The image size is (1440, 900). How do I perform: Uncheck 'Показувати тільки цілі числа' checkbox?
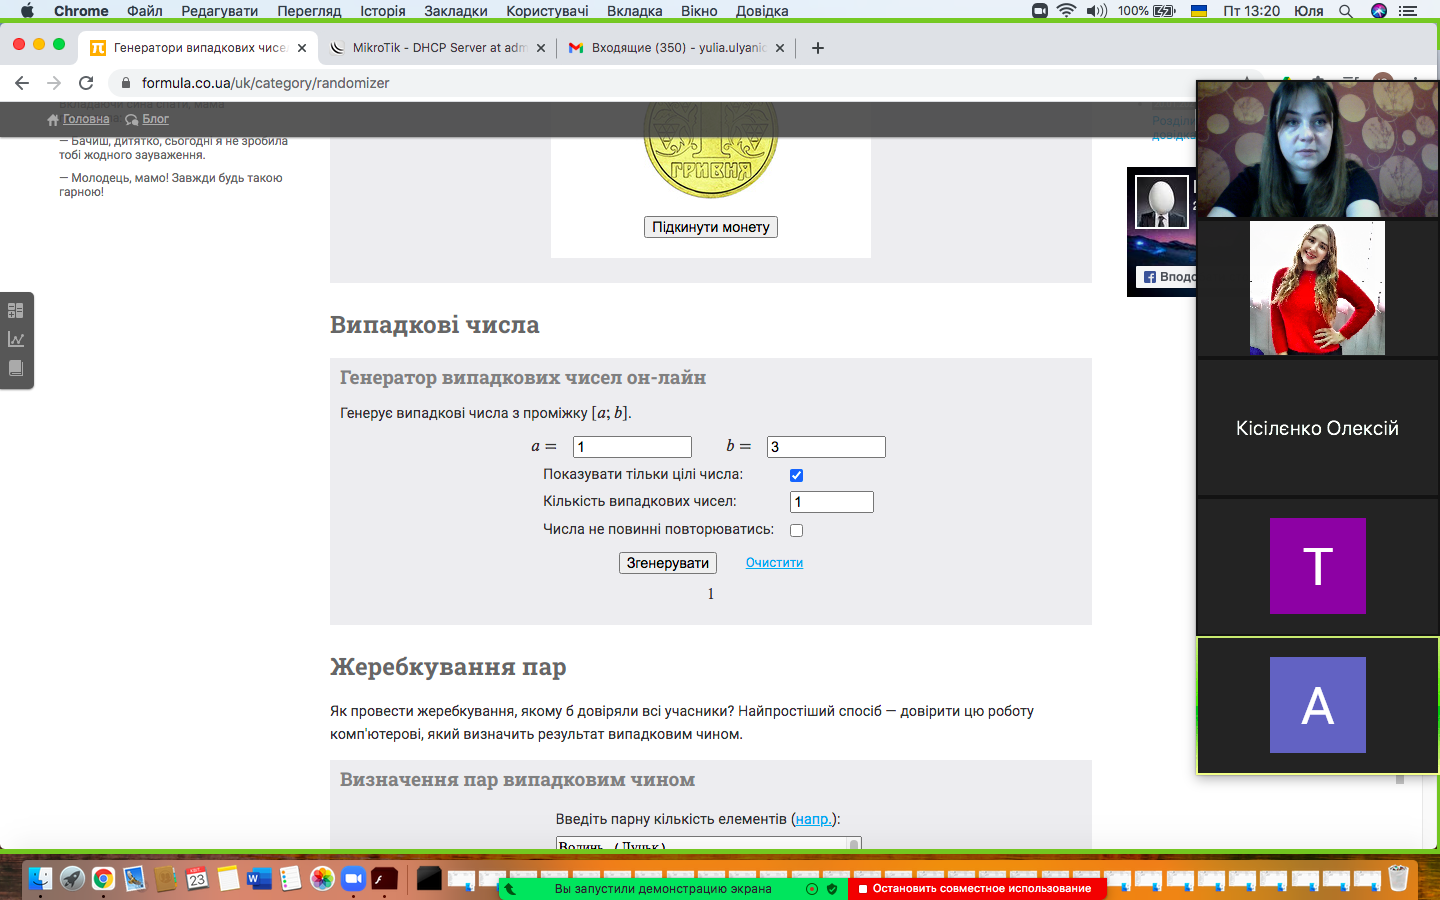coord(796,475)
